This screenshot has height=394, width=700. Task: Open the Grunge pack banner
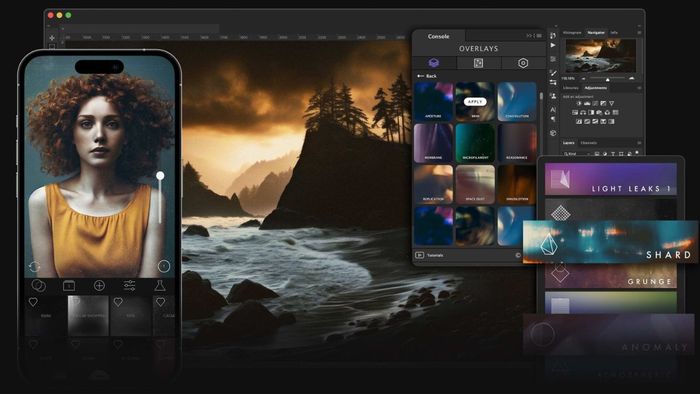pyautogui.click(x=611, y=276)
